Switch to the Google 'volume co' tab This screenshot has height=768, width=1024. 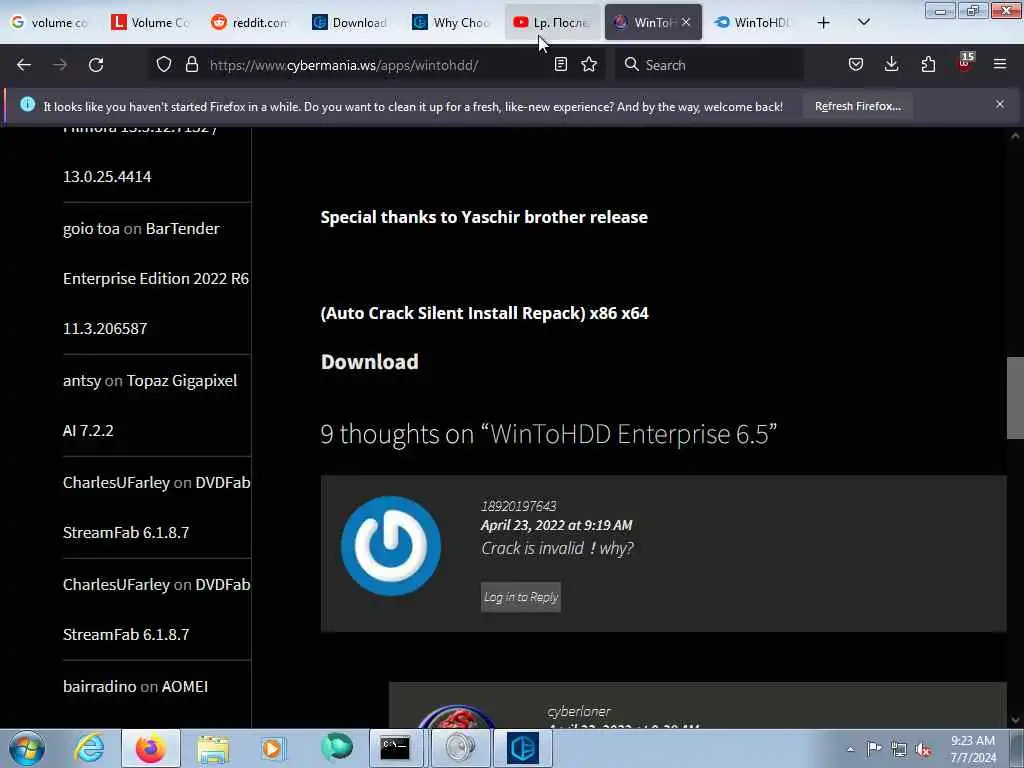(x=50, y=22)
